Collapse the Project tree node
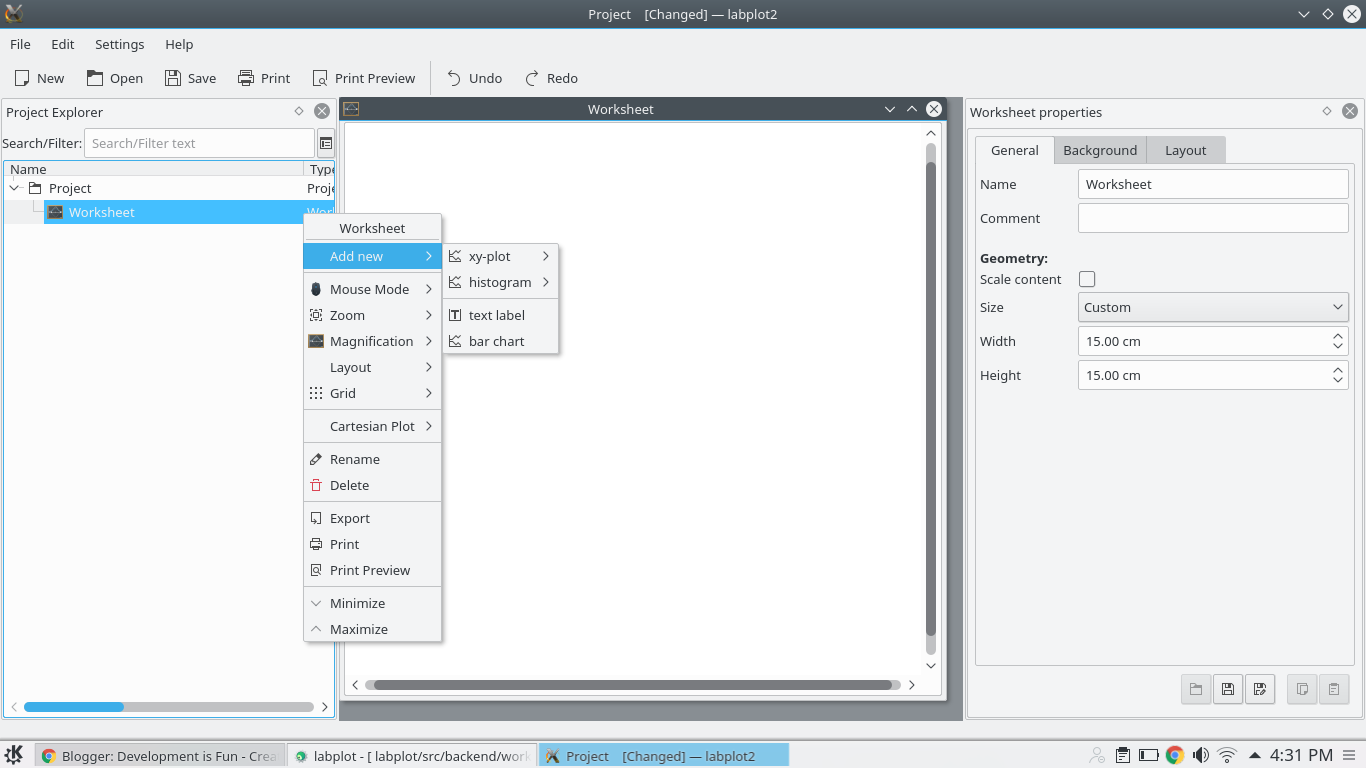This screenshot has width=1366, height=768. [14, 188]
